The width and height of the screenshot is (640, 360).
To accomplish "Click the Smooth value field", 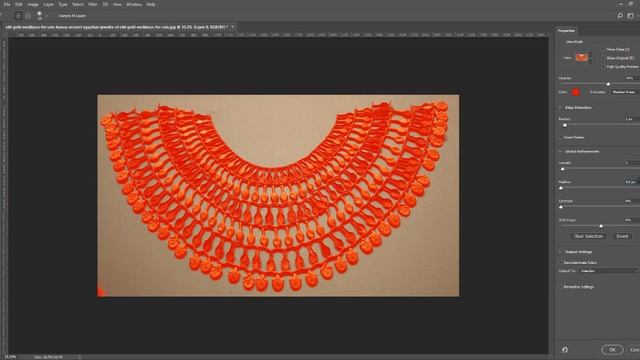I will (631, 163).
